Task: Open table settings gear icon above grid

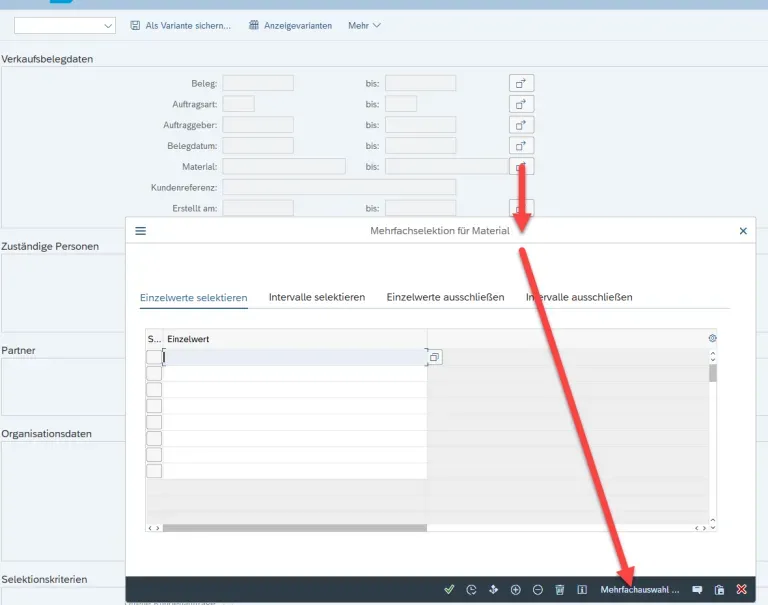Action: (712, 339)
